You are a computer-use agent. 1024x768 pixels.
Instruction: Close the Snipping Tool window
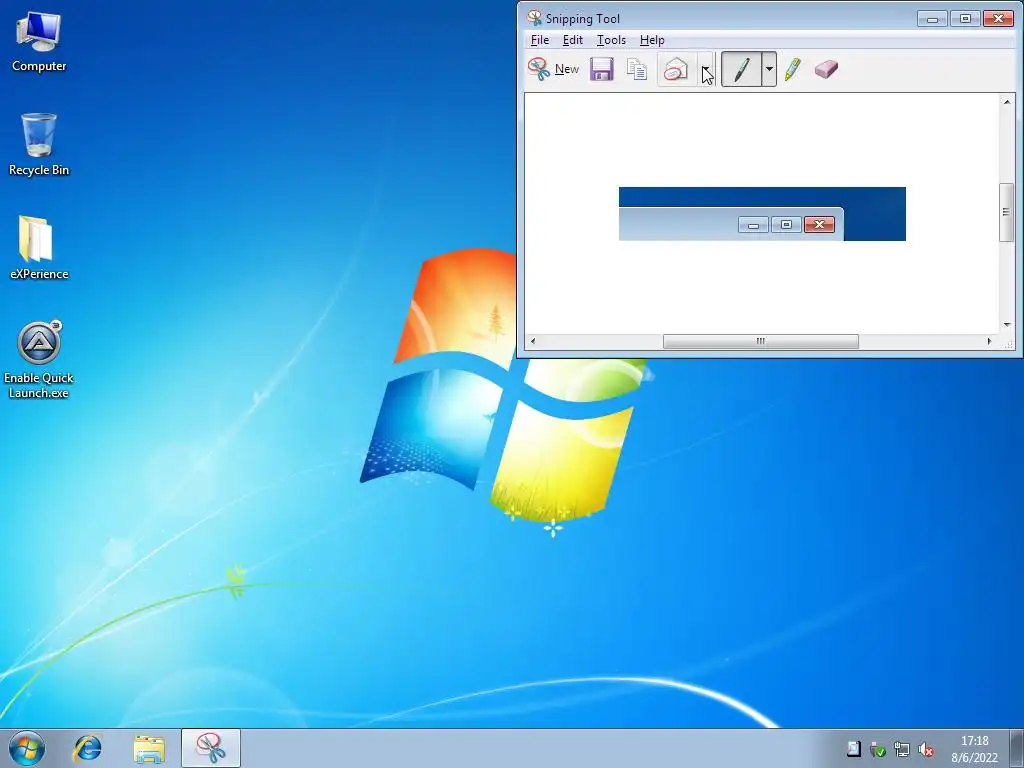(999, 18)
